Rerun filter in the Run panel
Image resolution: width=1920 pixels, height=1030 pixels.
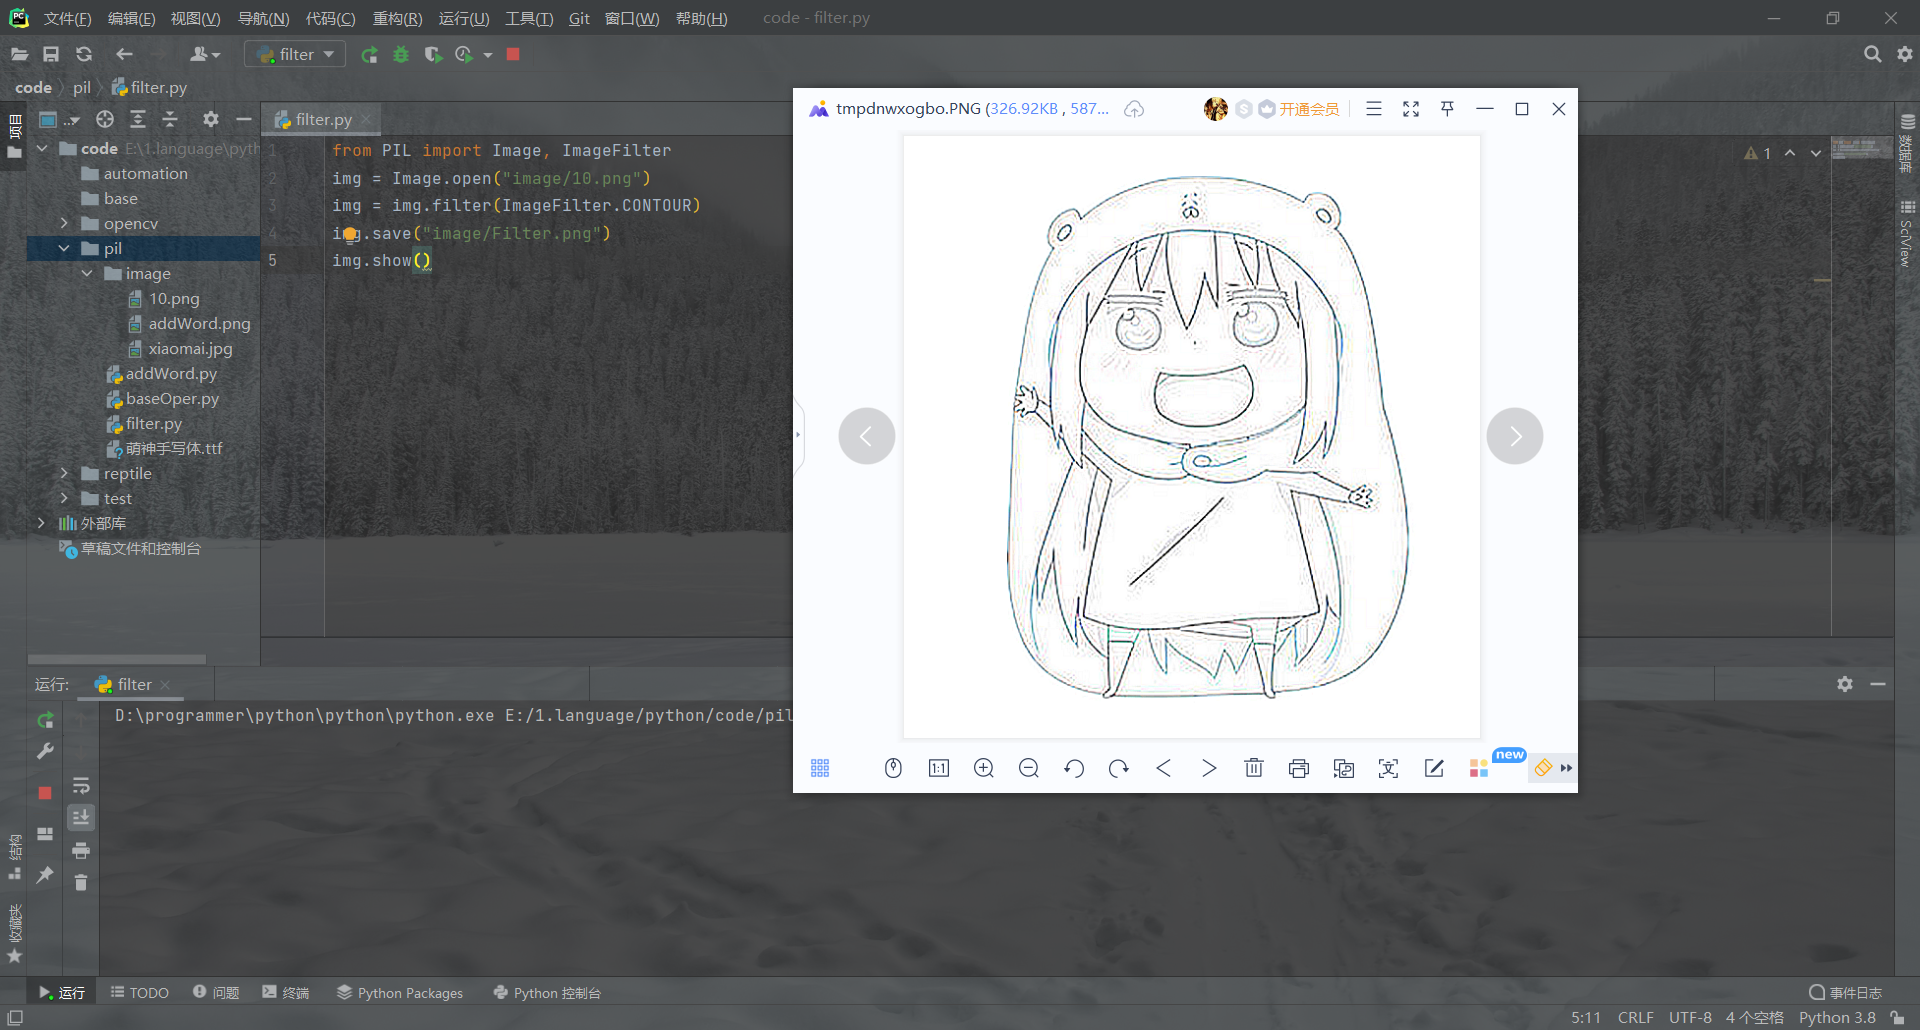(x=45, y=720)
